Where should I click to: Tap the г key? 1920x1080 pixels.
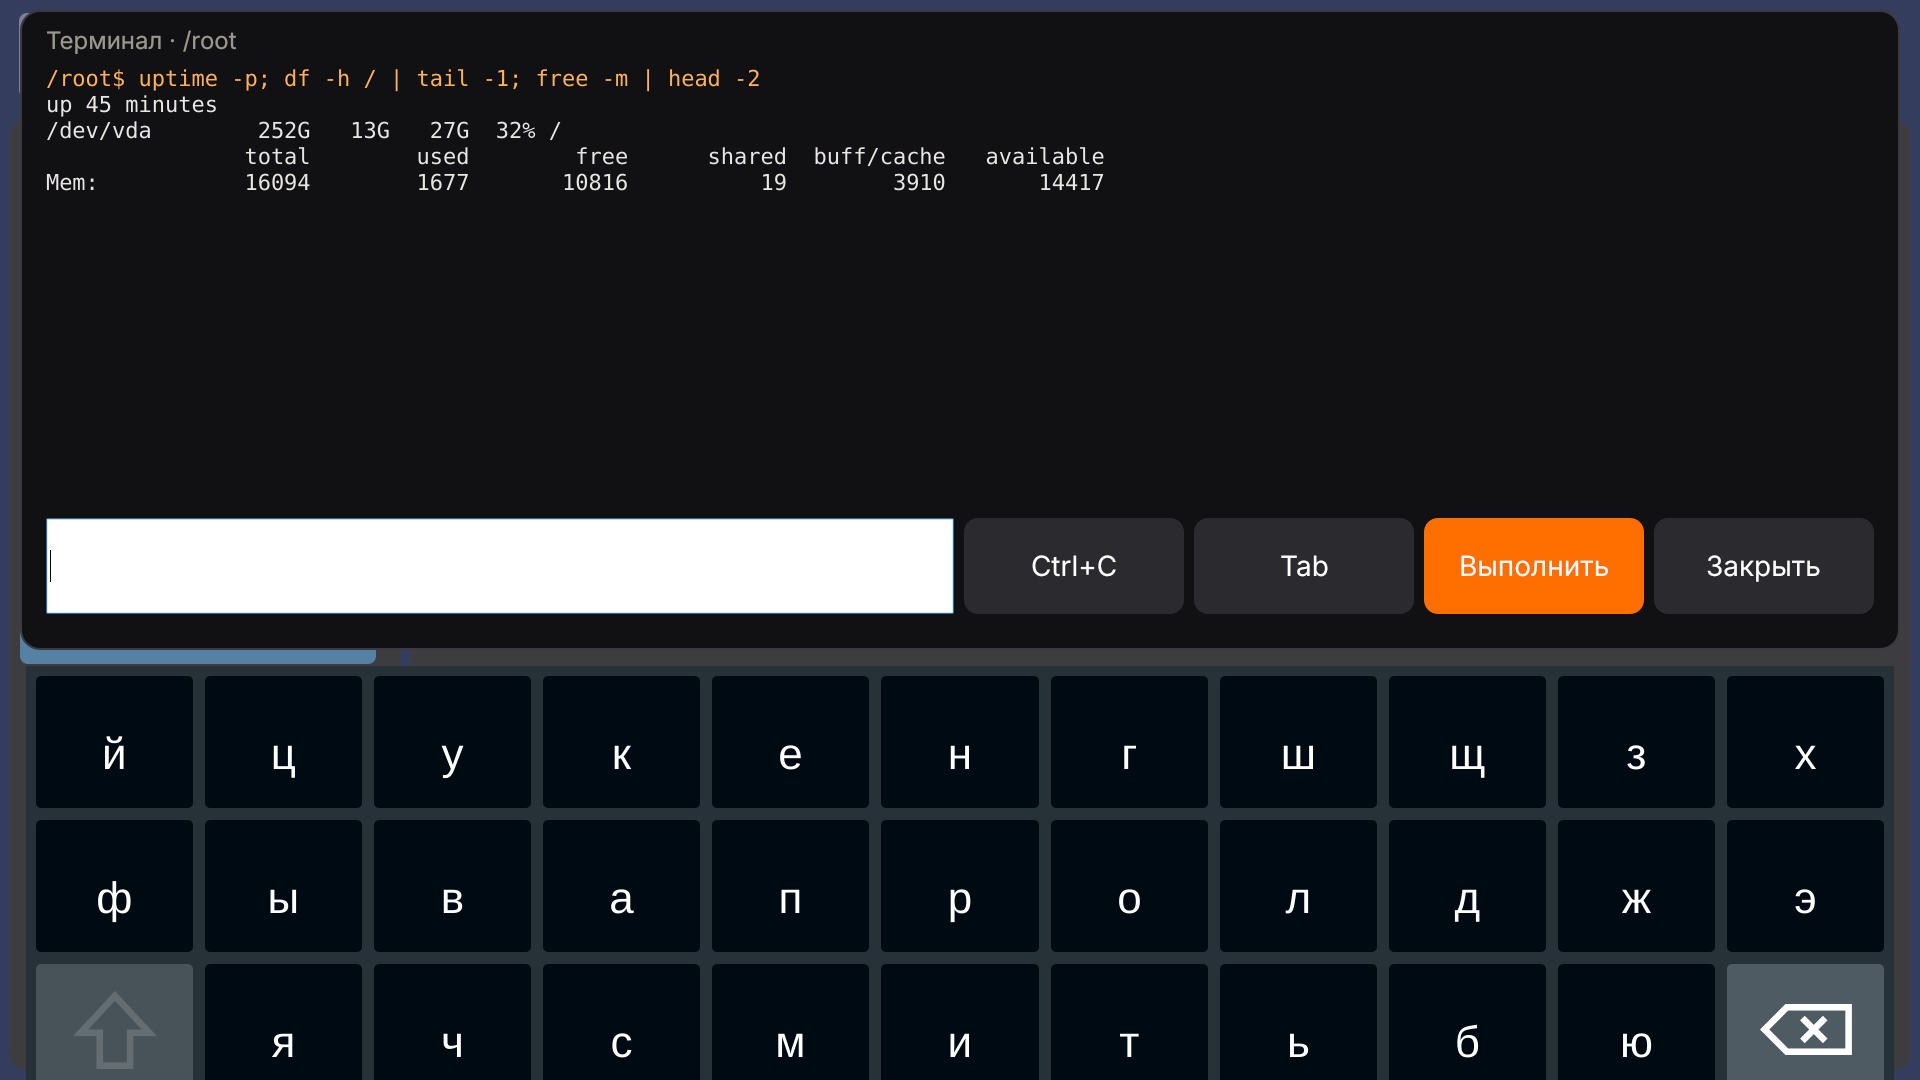(1129, 742)
